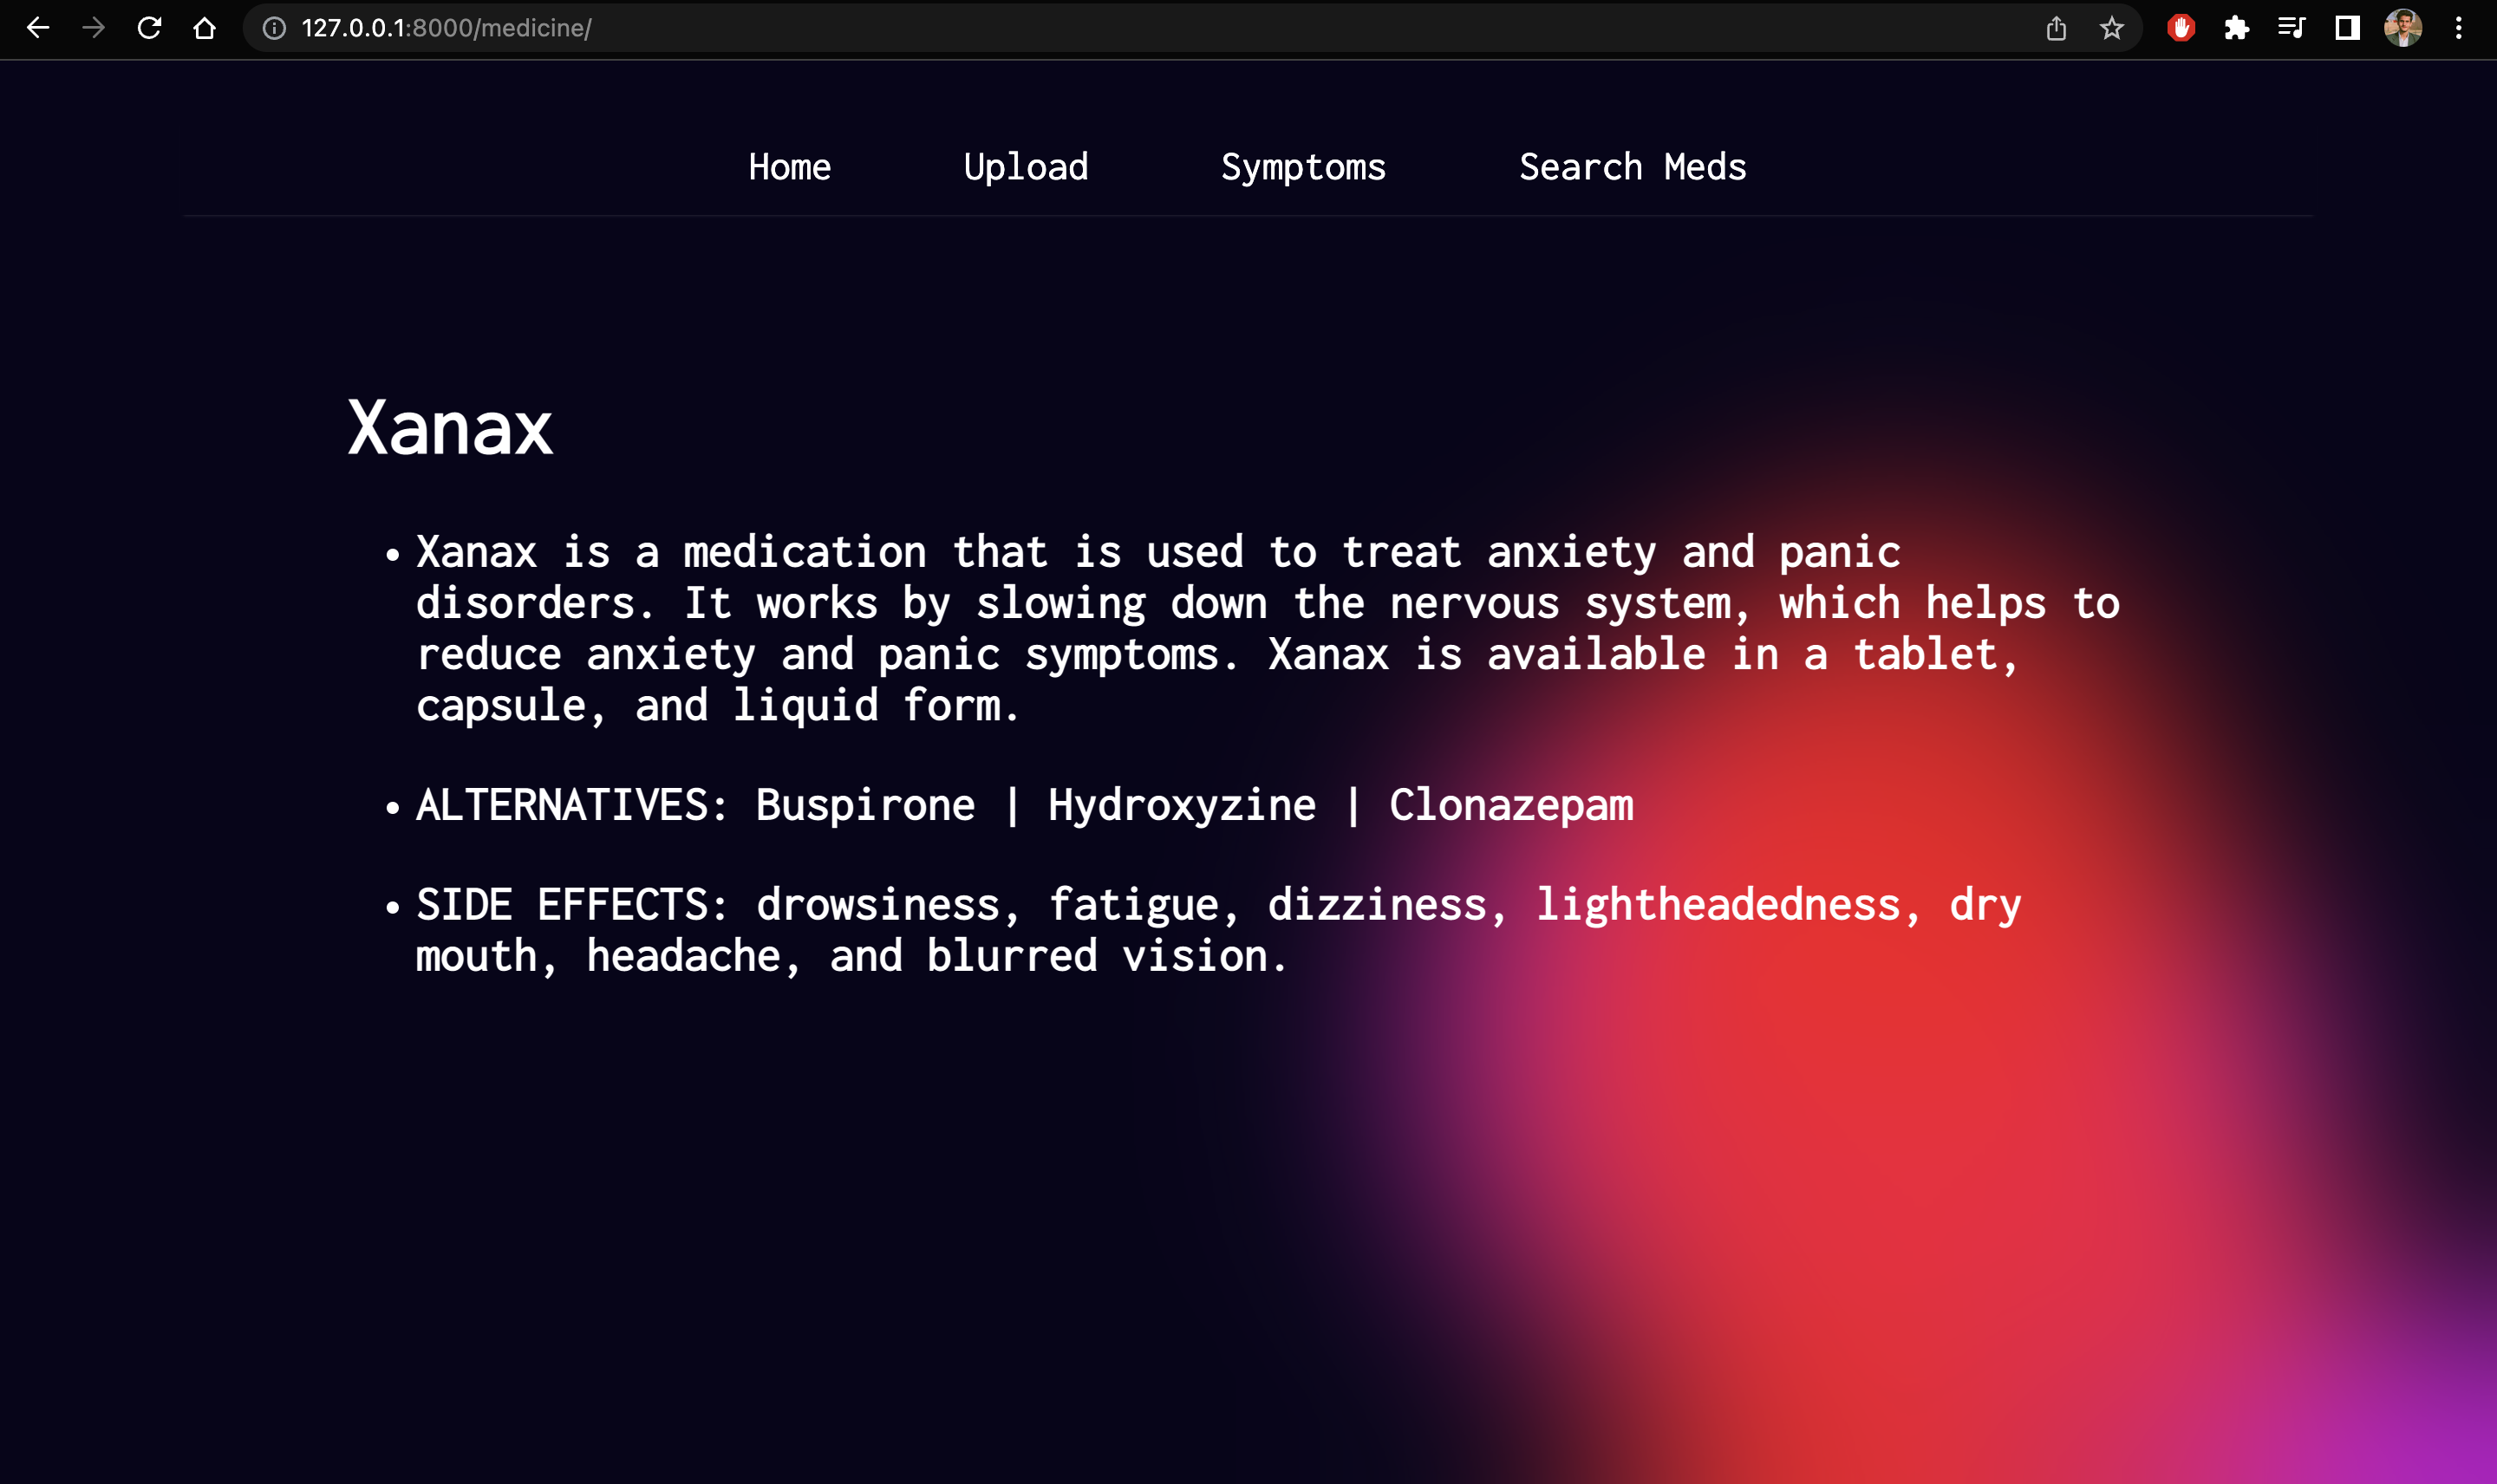
Task: Click the ALTERNATIVES list line
Action: pyautogui.click(x=1024, y=805)
